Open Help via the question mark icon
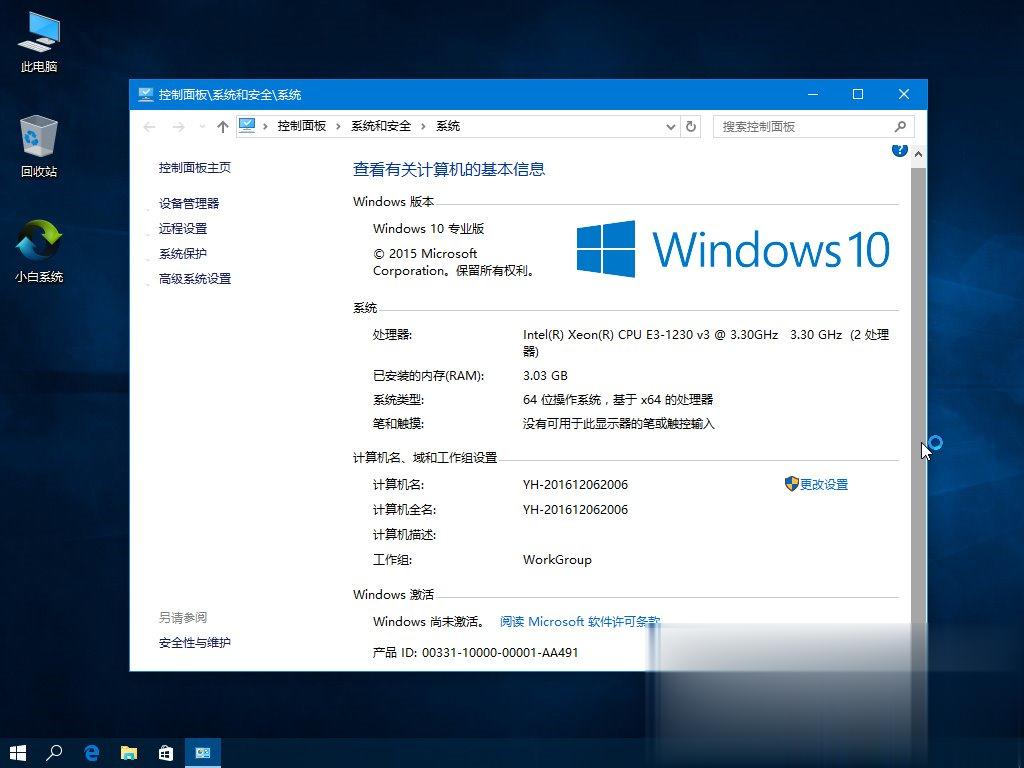 click(899, 148)
